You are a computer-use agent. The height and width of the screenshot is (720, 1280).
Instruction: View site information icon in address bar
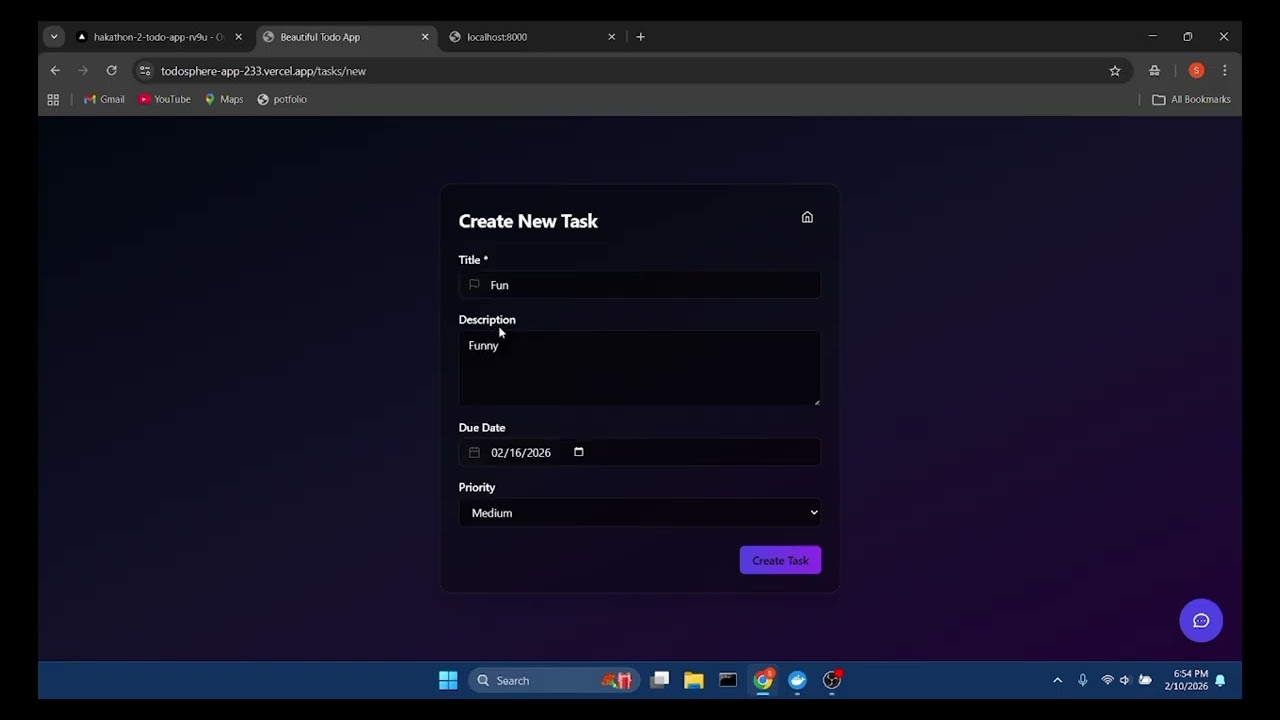point(145,71)
